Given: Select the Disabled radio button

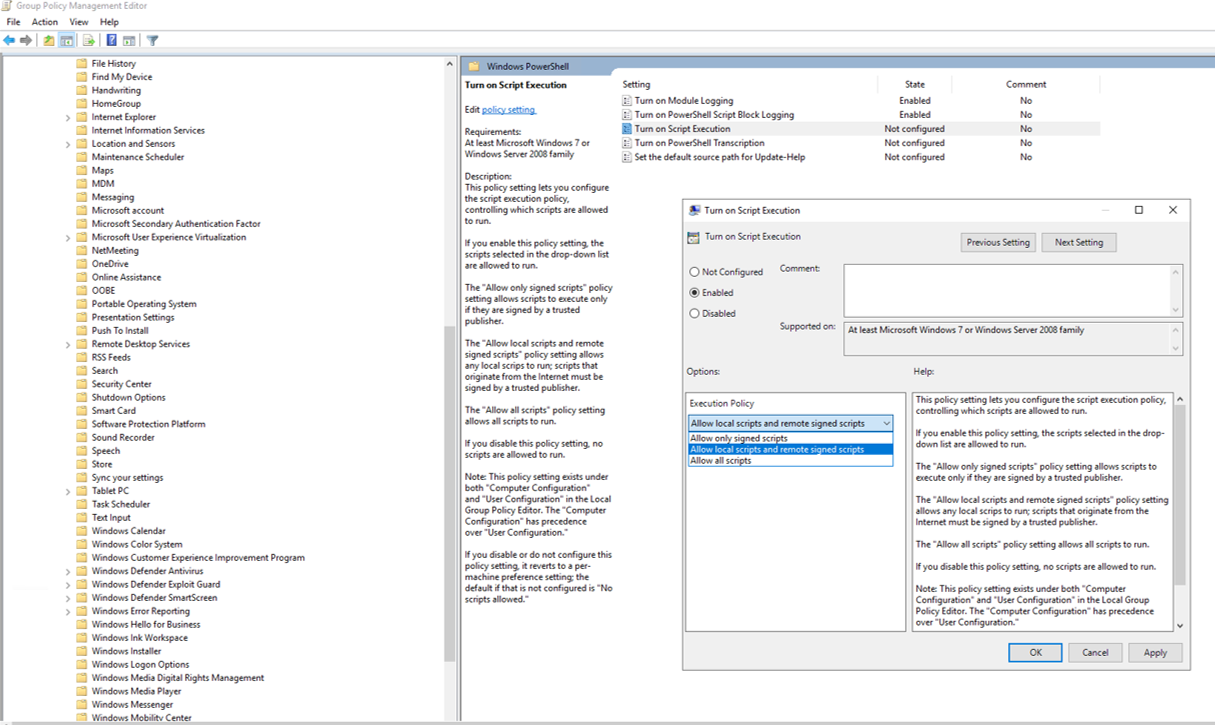Looking at the screenshot, I should pyautogui.click(x=695, y=314).
